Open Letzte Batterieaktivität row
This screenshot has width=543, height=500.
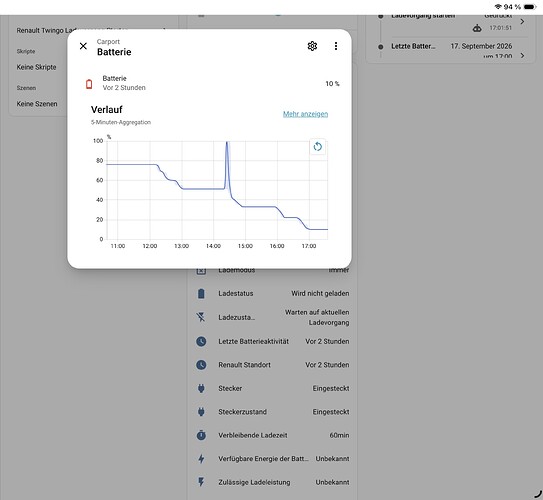pos(272,341)
